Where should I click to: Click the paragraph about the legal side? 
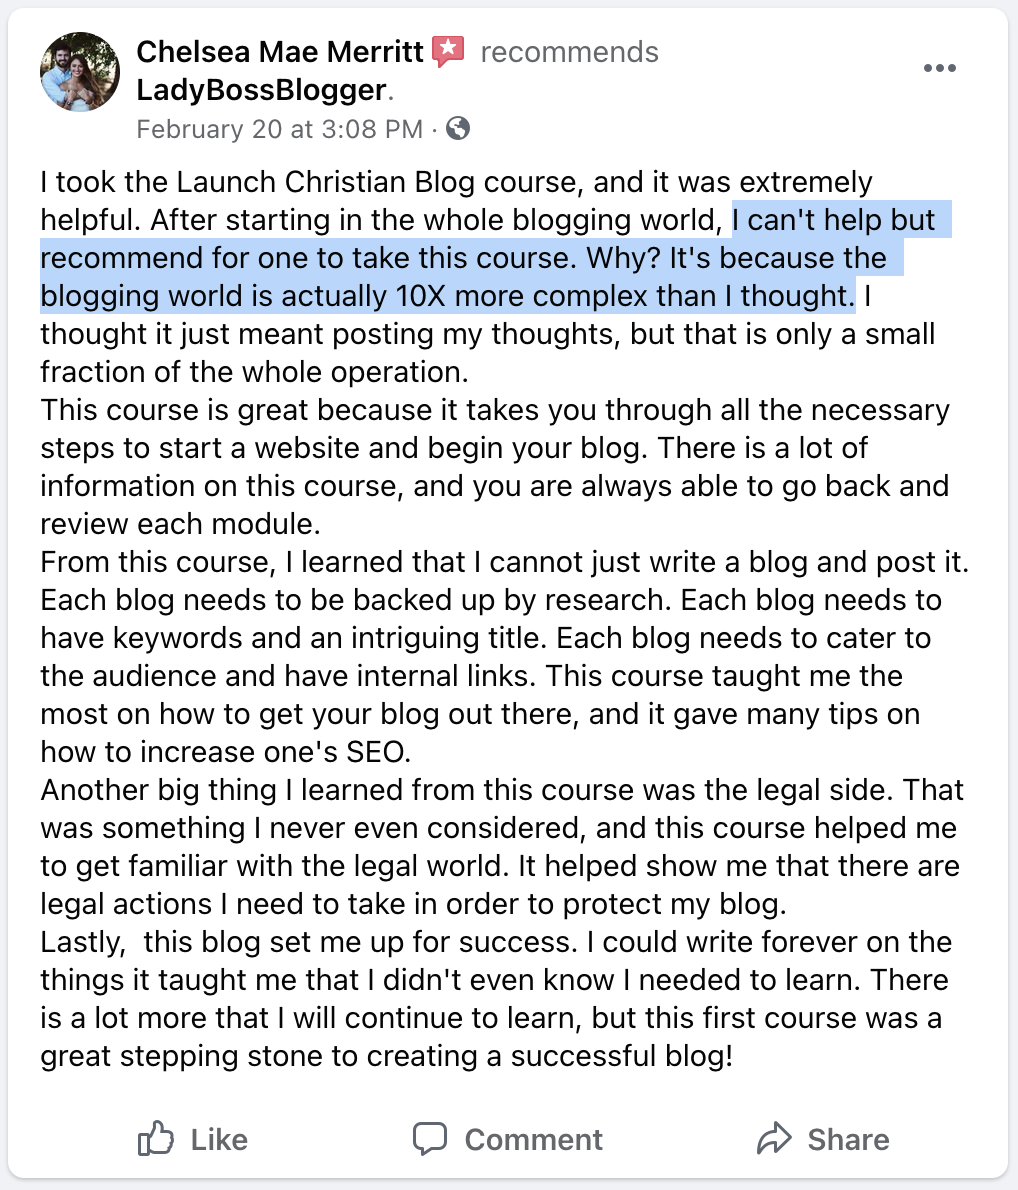click(x=502, y=847)
